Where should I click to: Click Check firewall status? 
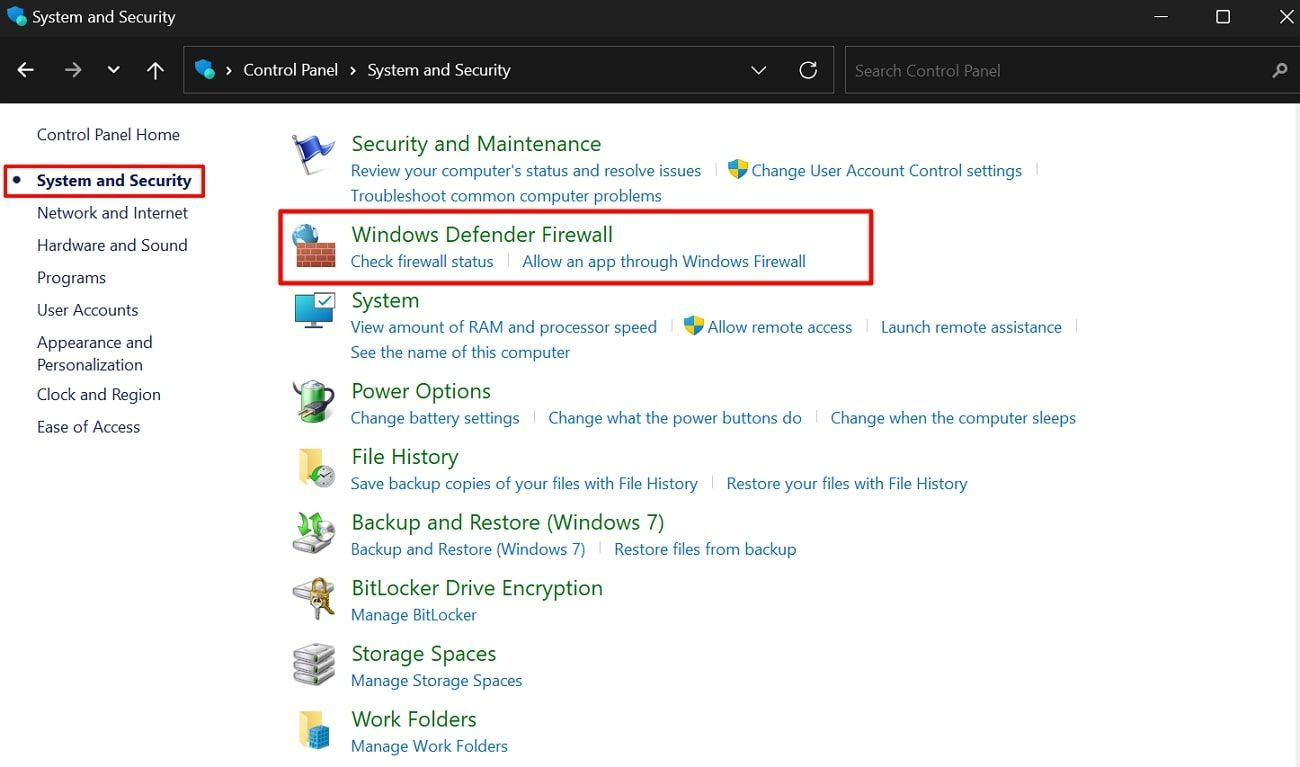[x=422, y=262]
